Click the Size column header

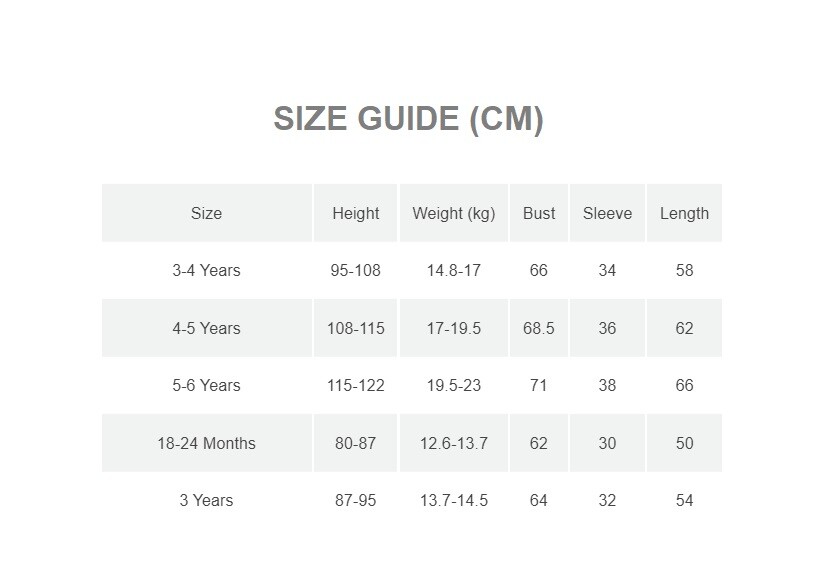tap(206, 213)
